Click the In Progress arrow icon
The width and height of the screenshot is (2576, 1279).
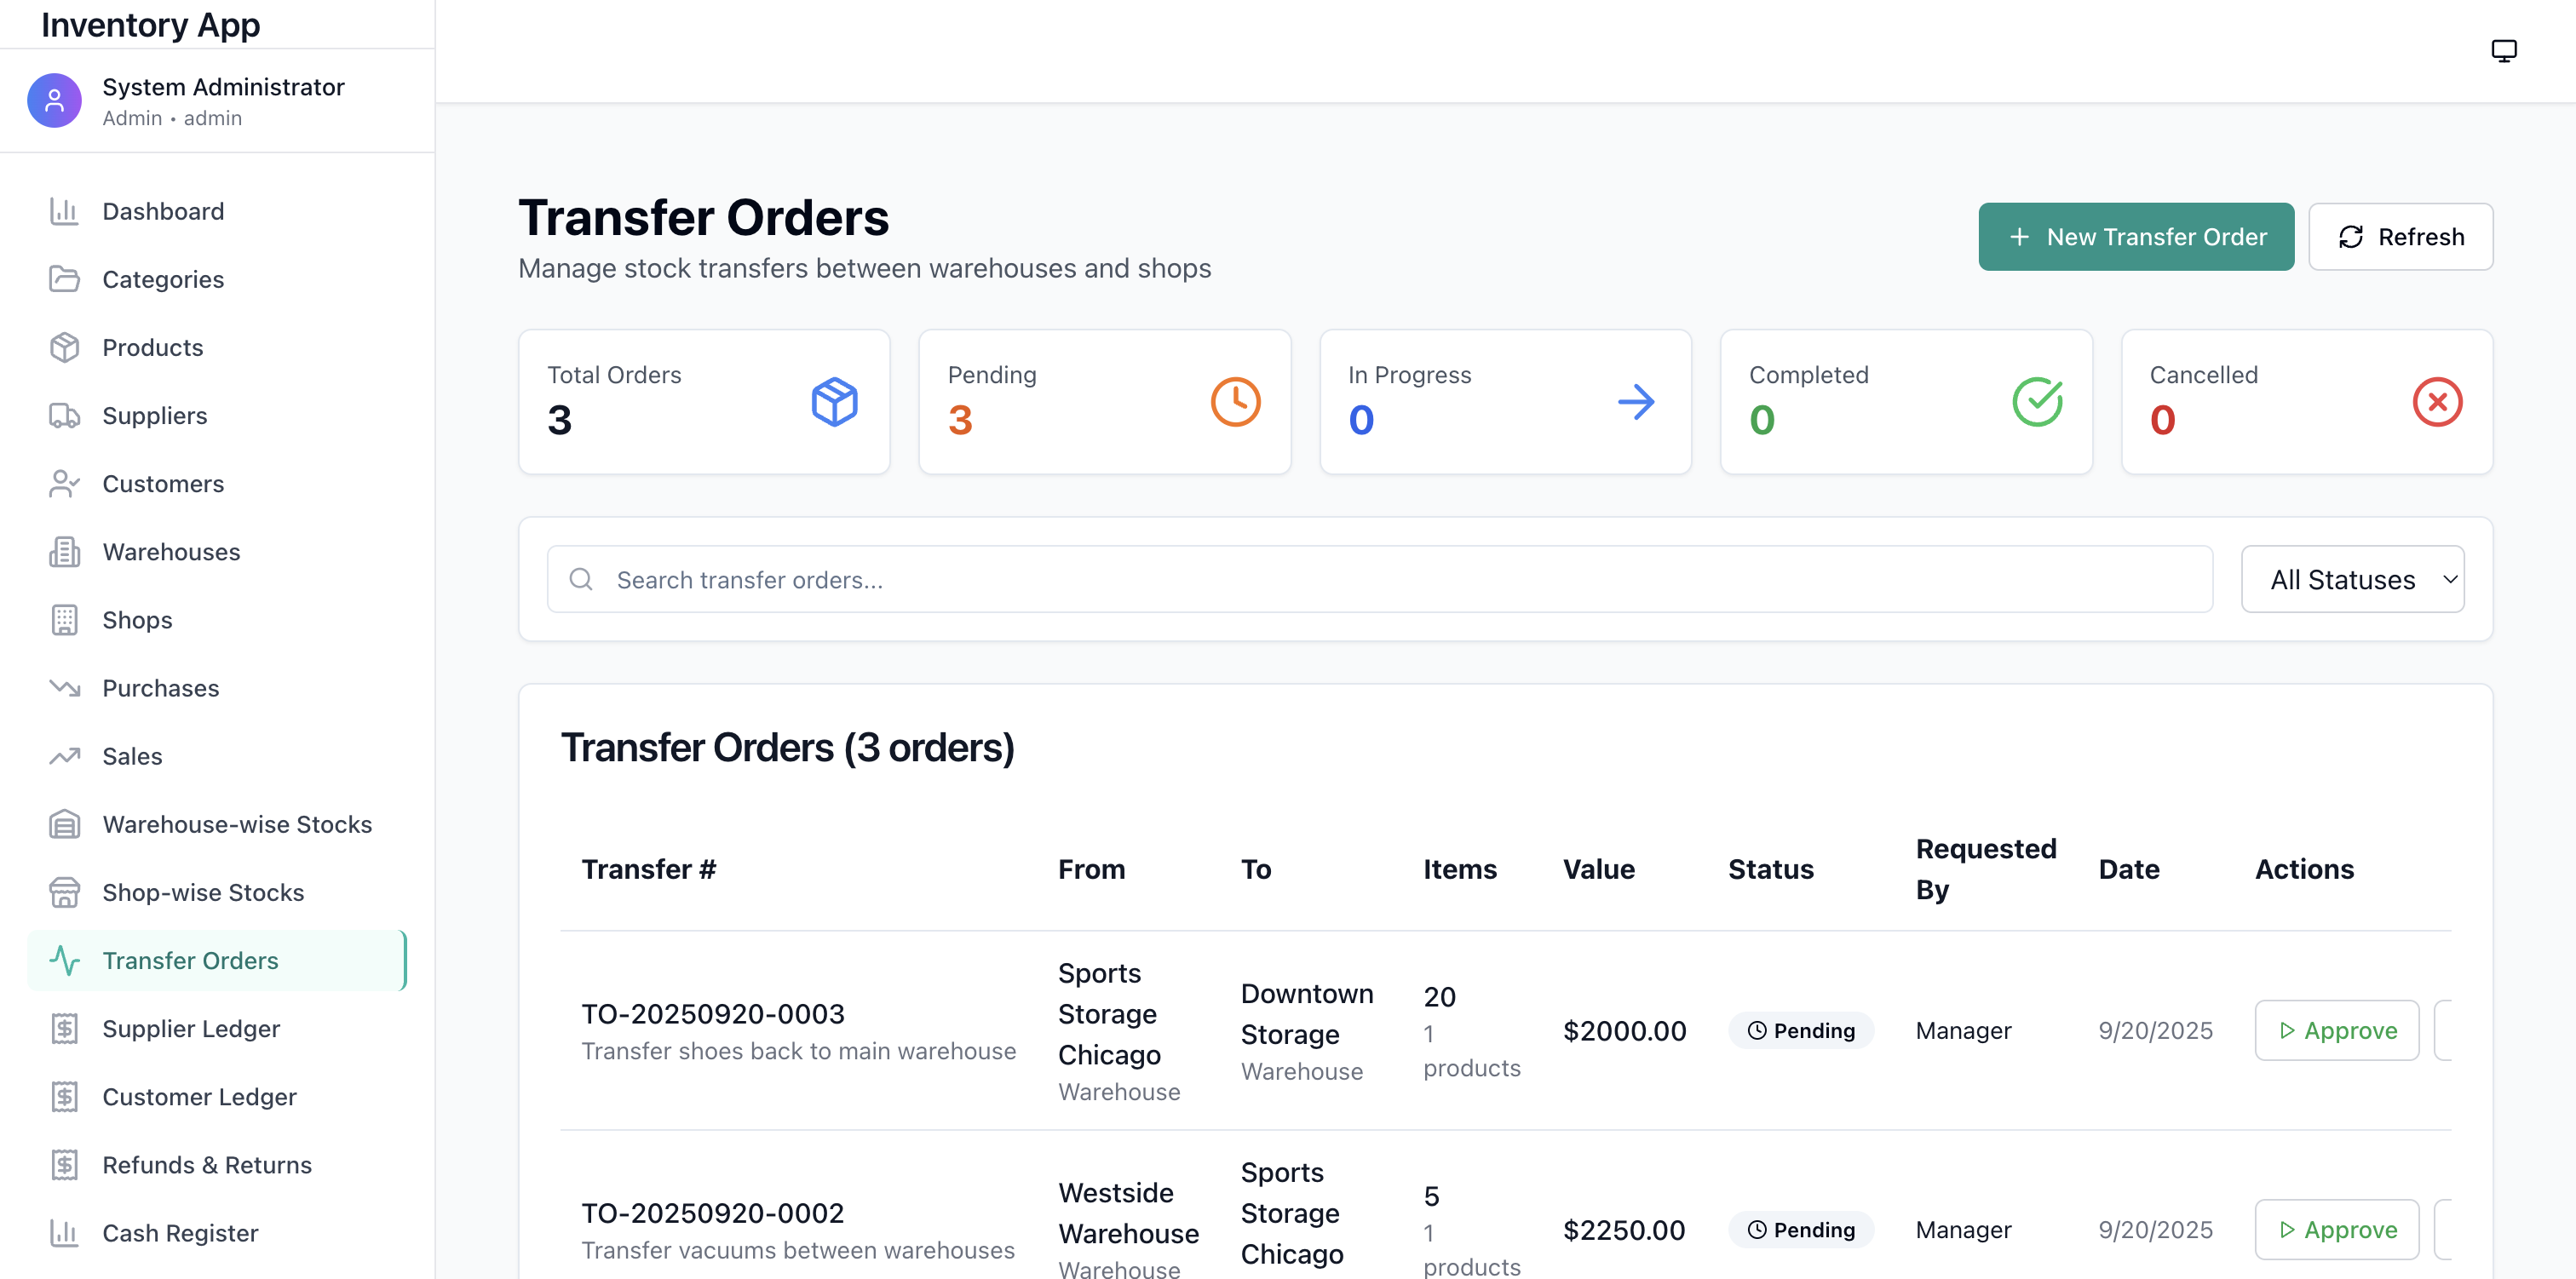click(1636, 401)
